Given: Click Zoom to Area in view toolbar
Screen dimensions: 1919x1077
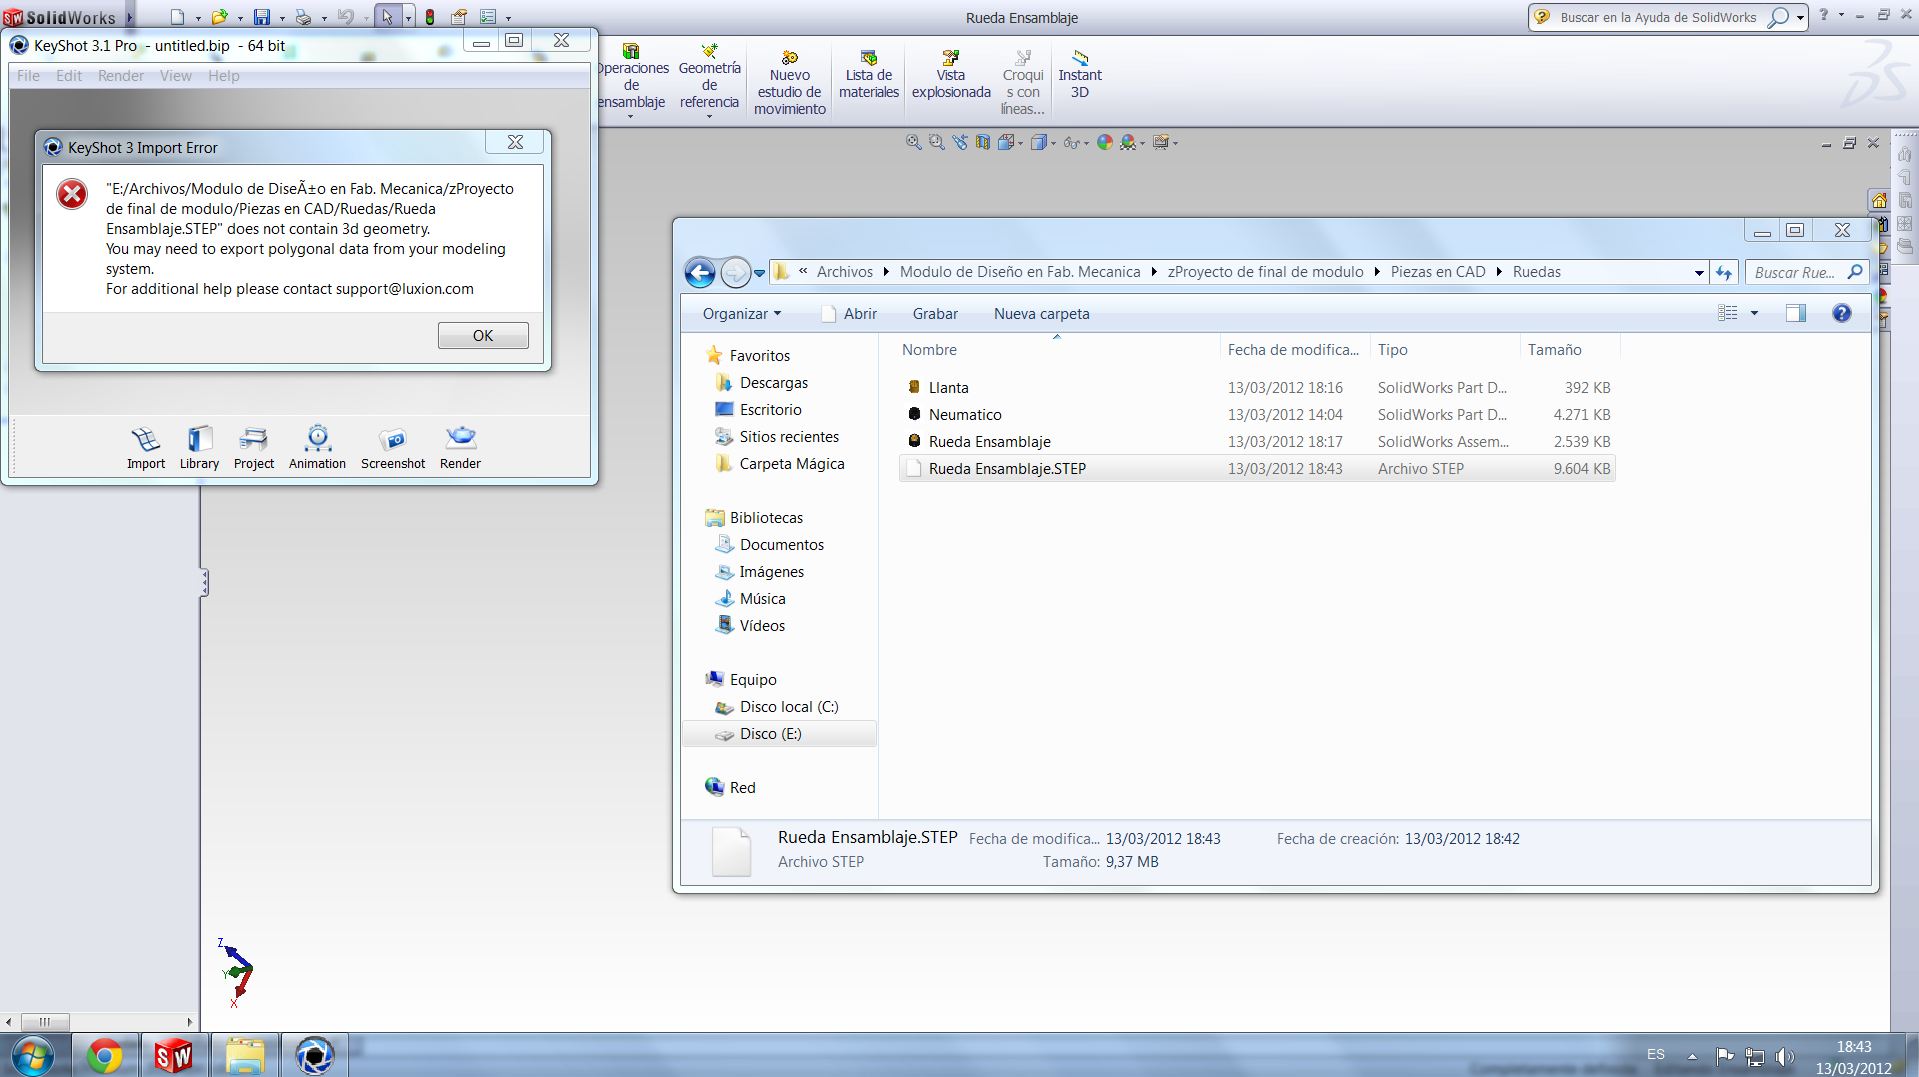Looking at the screenshot, I should click(x=936, y=143).
